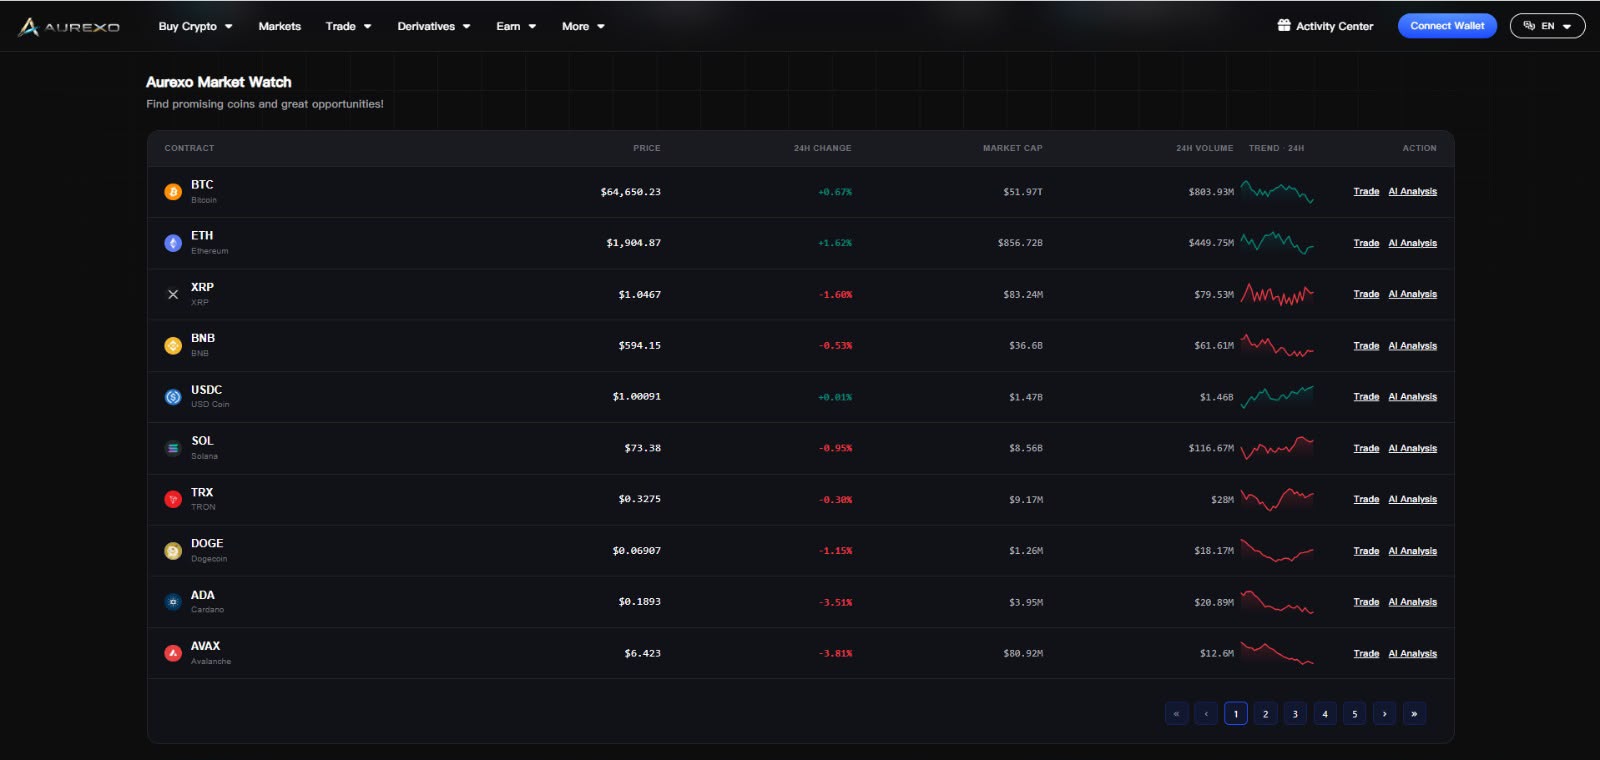Click the Cardano coin icon

pyautogui.click(x=173, y=602)
